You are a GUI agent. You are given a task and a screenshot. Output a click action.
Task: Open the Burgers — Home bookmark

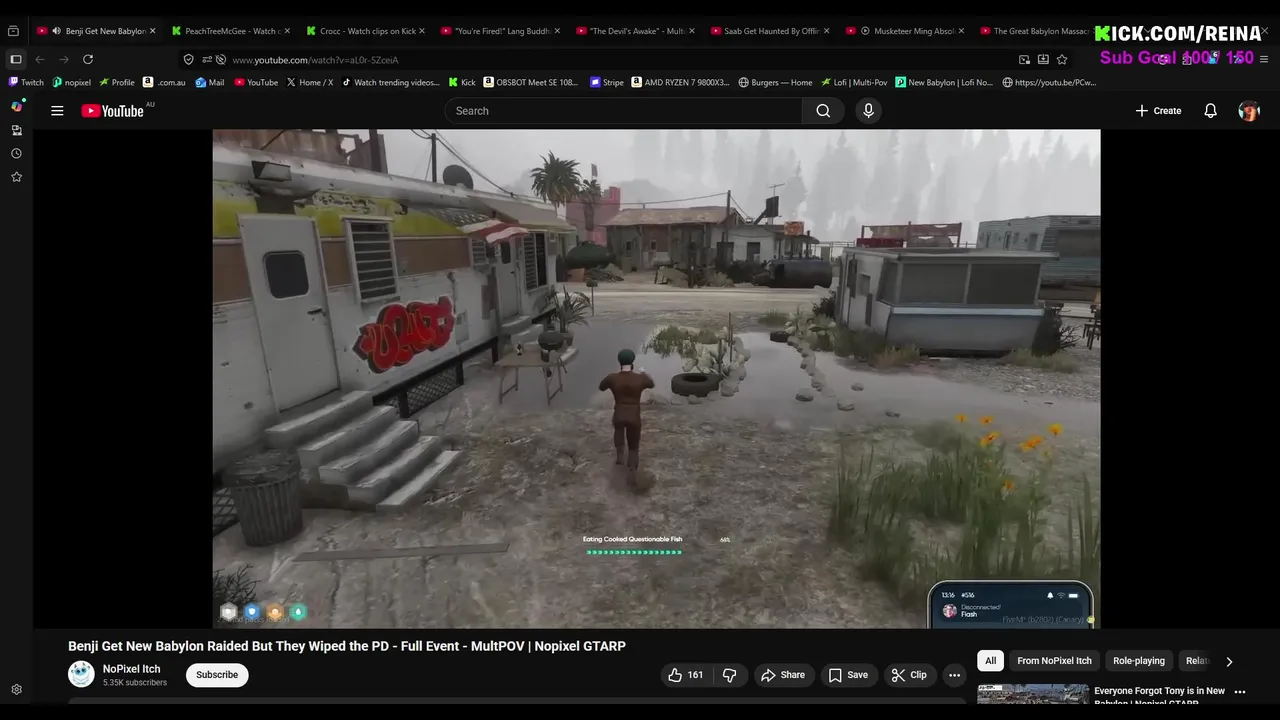[x=775, y=82]
